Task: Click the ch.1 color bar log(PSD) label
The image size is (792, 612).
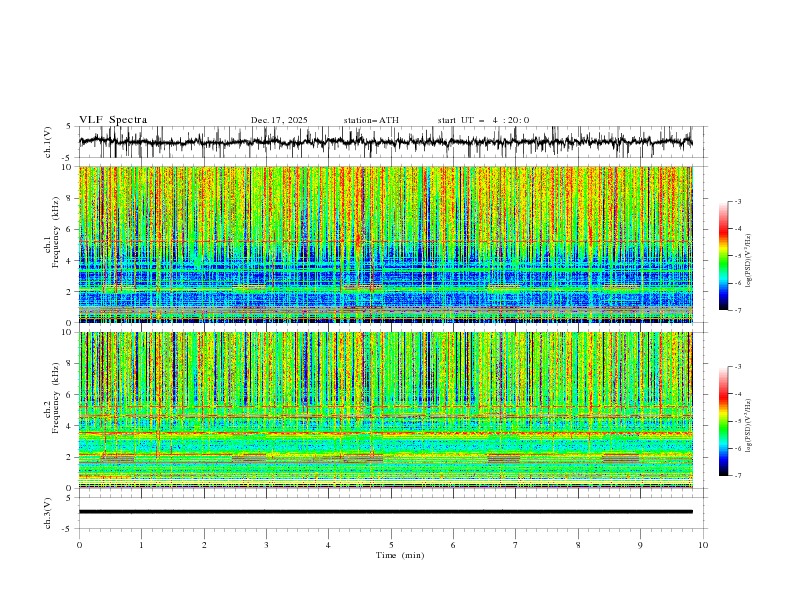Action: tap(748, 261)
